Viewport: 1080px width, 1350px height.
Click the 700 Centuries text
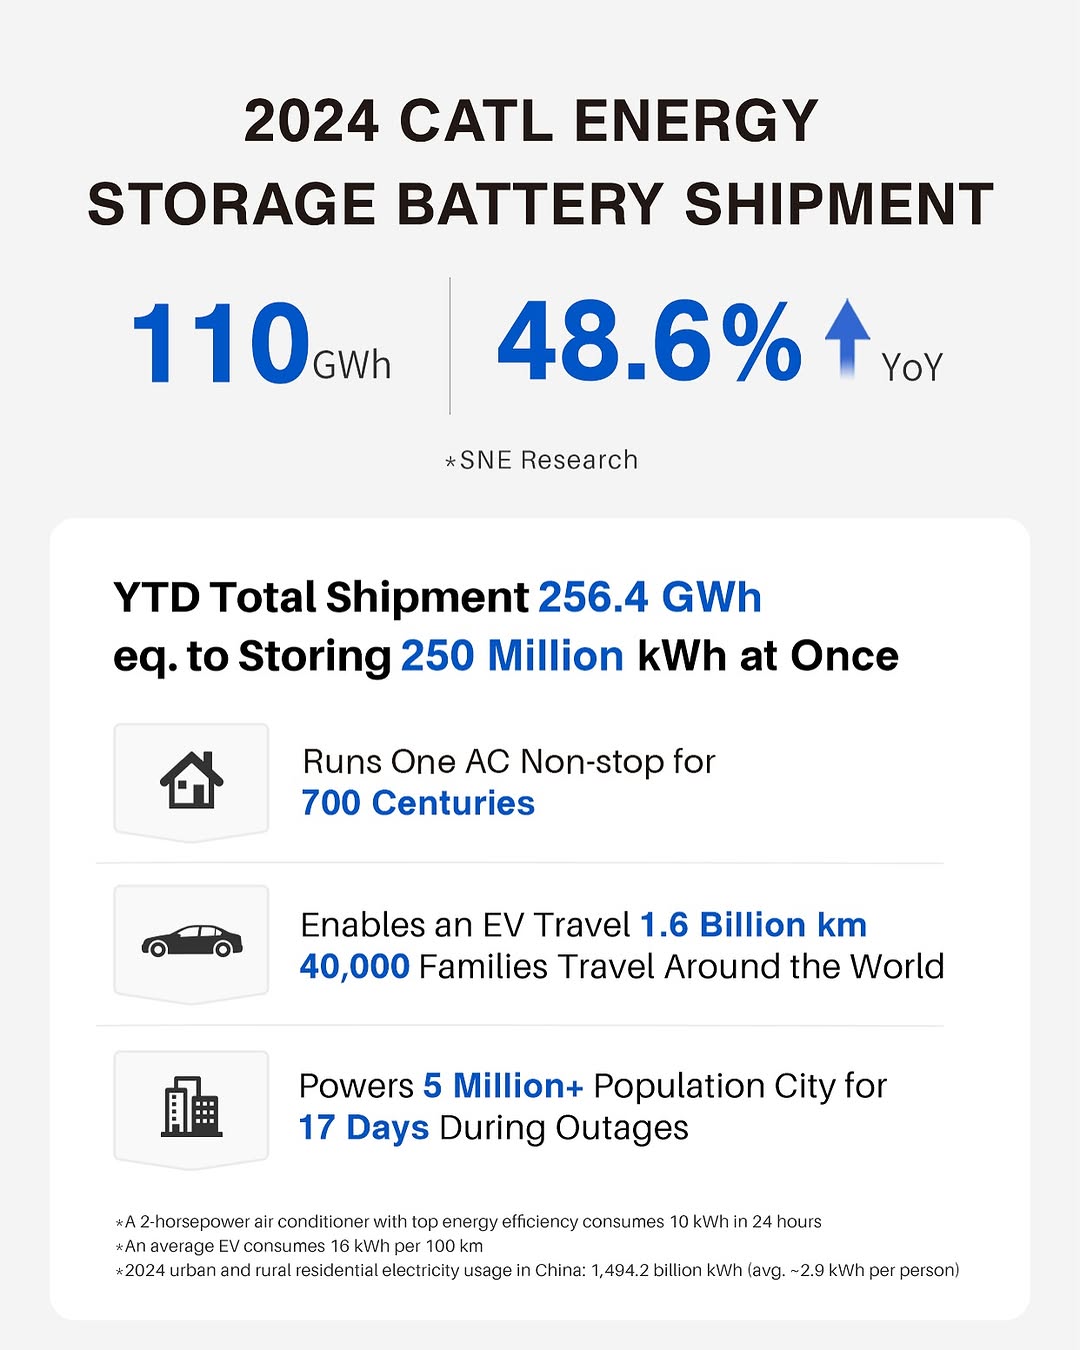tap(418, 803)
